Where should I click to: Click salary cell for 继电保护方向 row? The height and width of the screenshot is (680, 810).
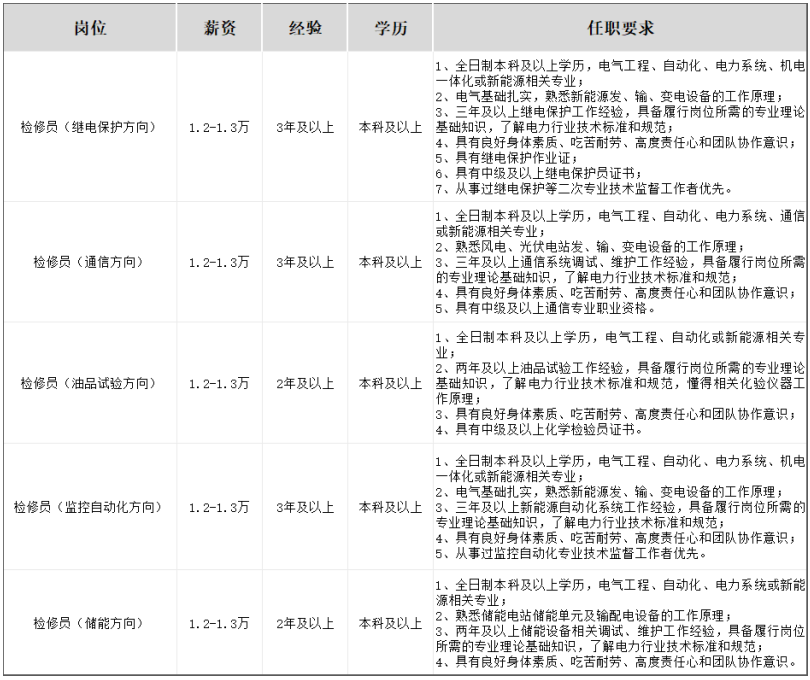click(x=219, y=127)
